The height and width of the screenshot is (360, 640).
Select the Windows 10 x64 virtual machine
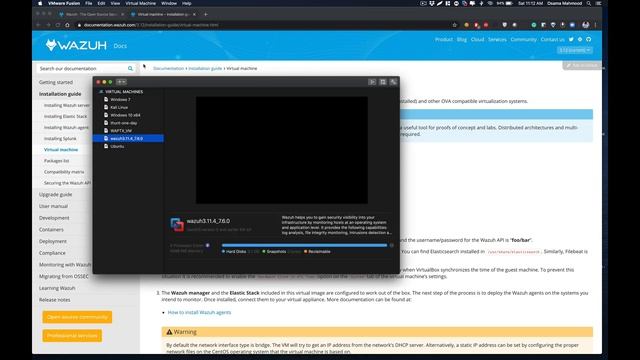(128, 115)
